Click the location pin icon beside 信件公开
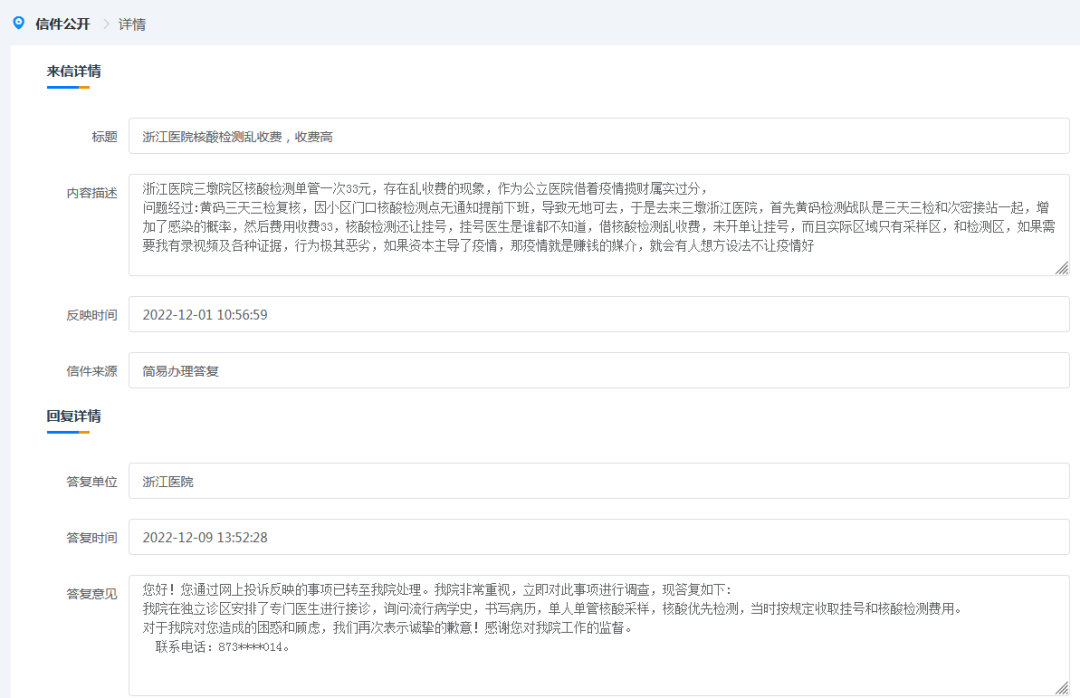 (x=19, y=23)
